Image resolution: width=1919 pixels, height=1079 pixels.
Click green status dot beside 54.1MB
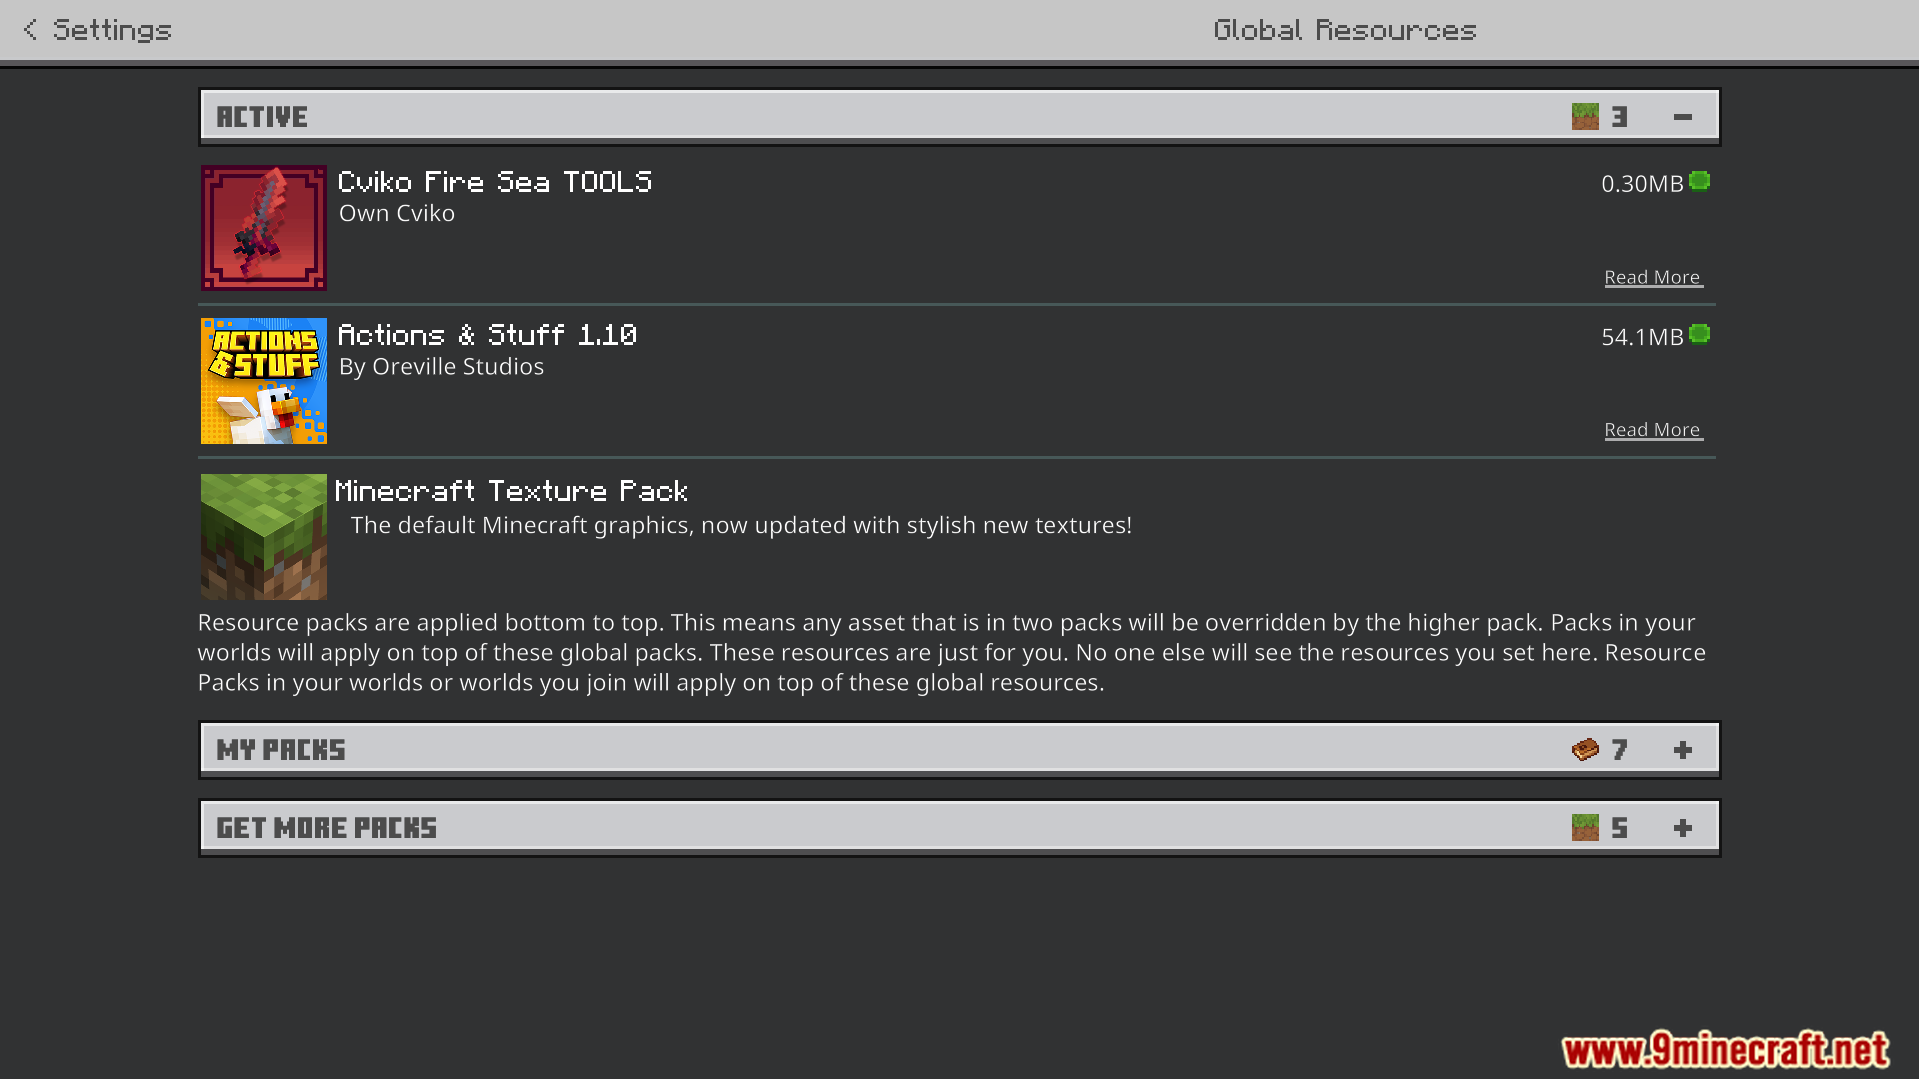[x=1699, y=334]
